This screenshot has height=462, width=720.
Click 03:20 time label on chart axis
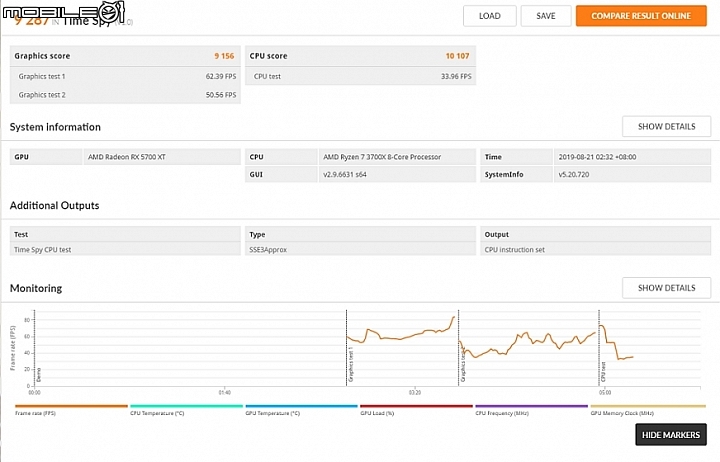(x=415, y=393)
